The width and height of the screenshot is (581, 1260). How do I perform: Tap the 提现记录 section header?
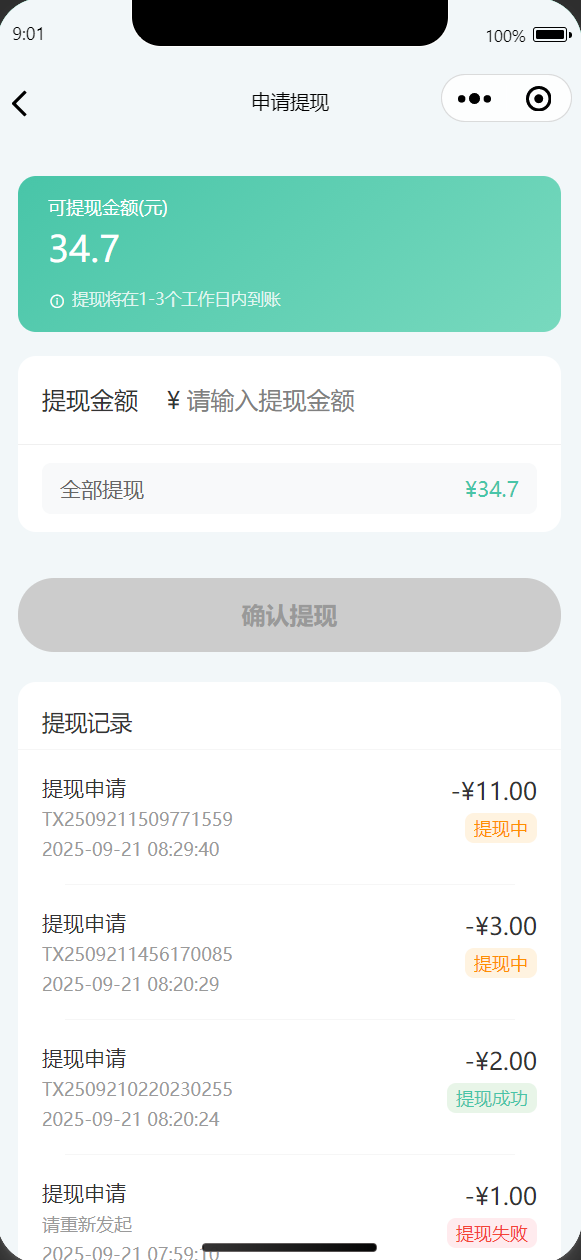click(87, 723)
